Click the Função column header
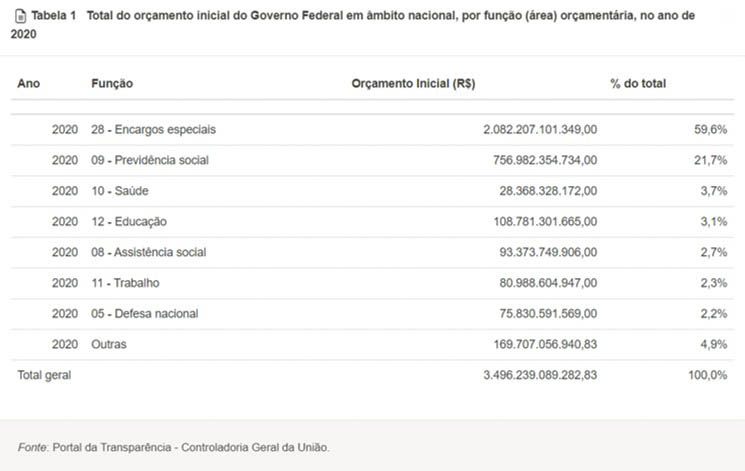This screenshot has width=745, height=471. click(112, 84)
